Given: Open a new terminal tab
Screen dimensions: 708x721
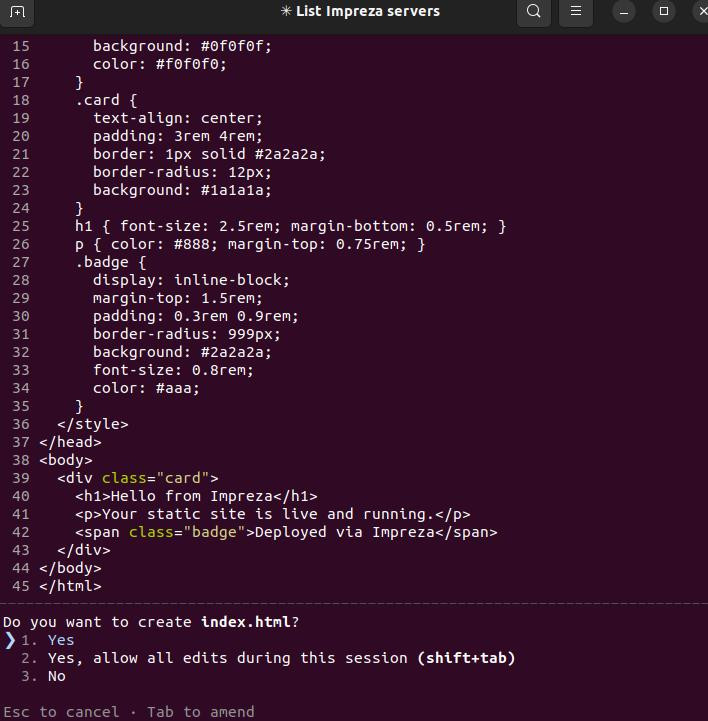Looking at the screenshot, I should click(17, 11).
